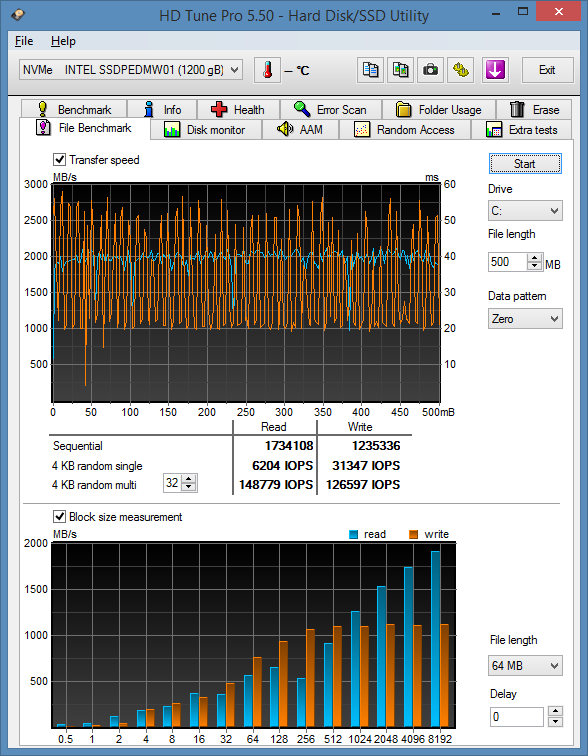This screenshot has height=756, width=588.
Task: Click the HD Tune app icon in title bar
Action: (18, 15)
